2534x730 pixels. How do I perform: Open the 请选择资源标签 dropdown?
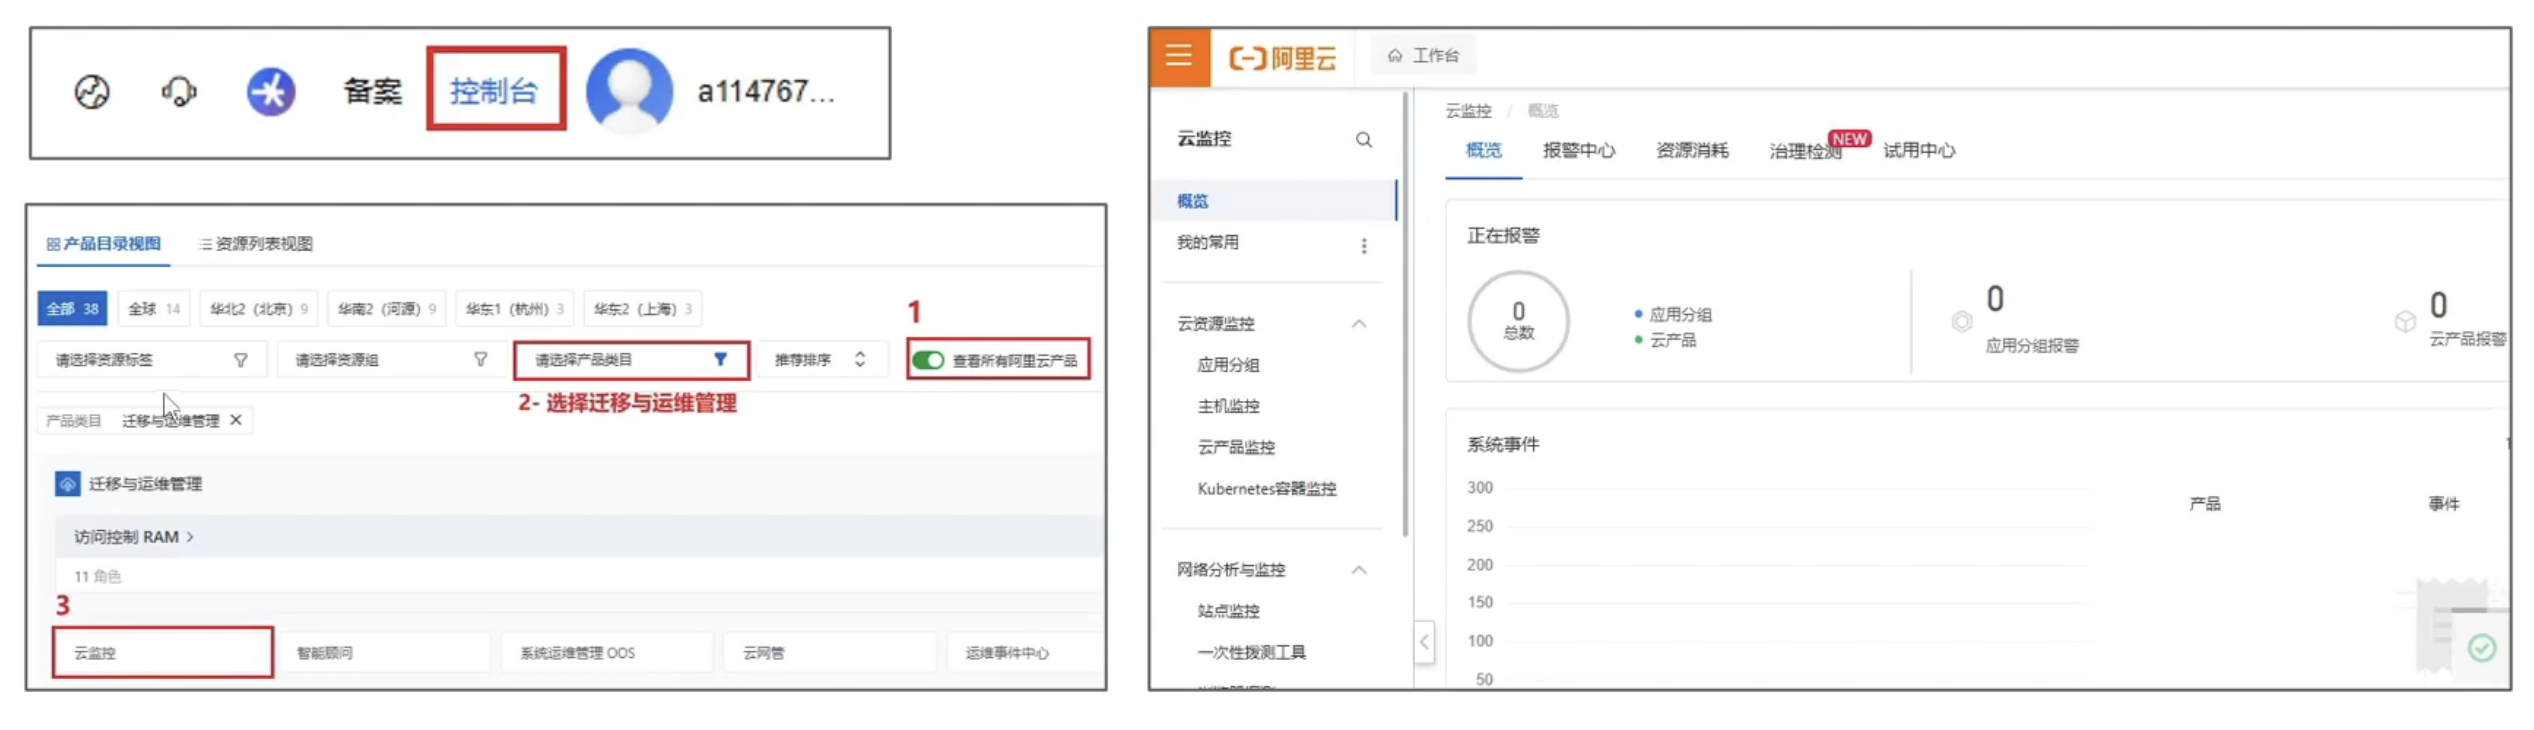152,360
